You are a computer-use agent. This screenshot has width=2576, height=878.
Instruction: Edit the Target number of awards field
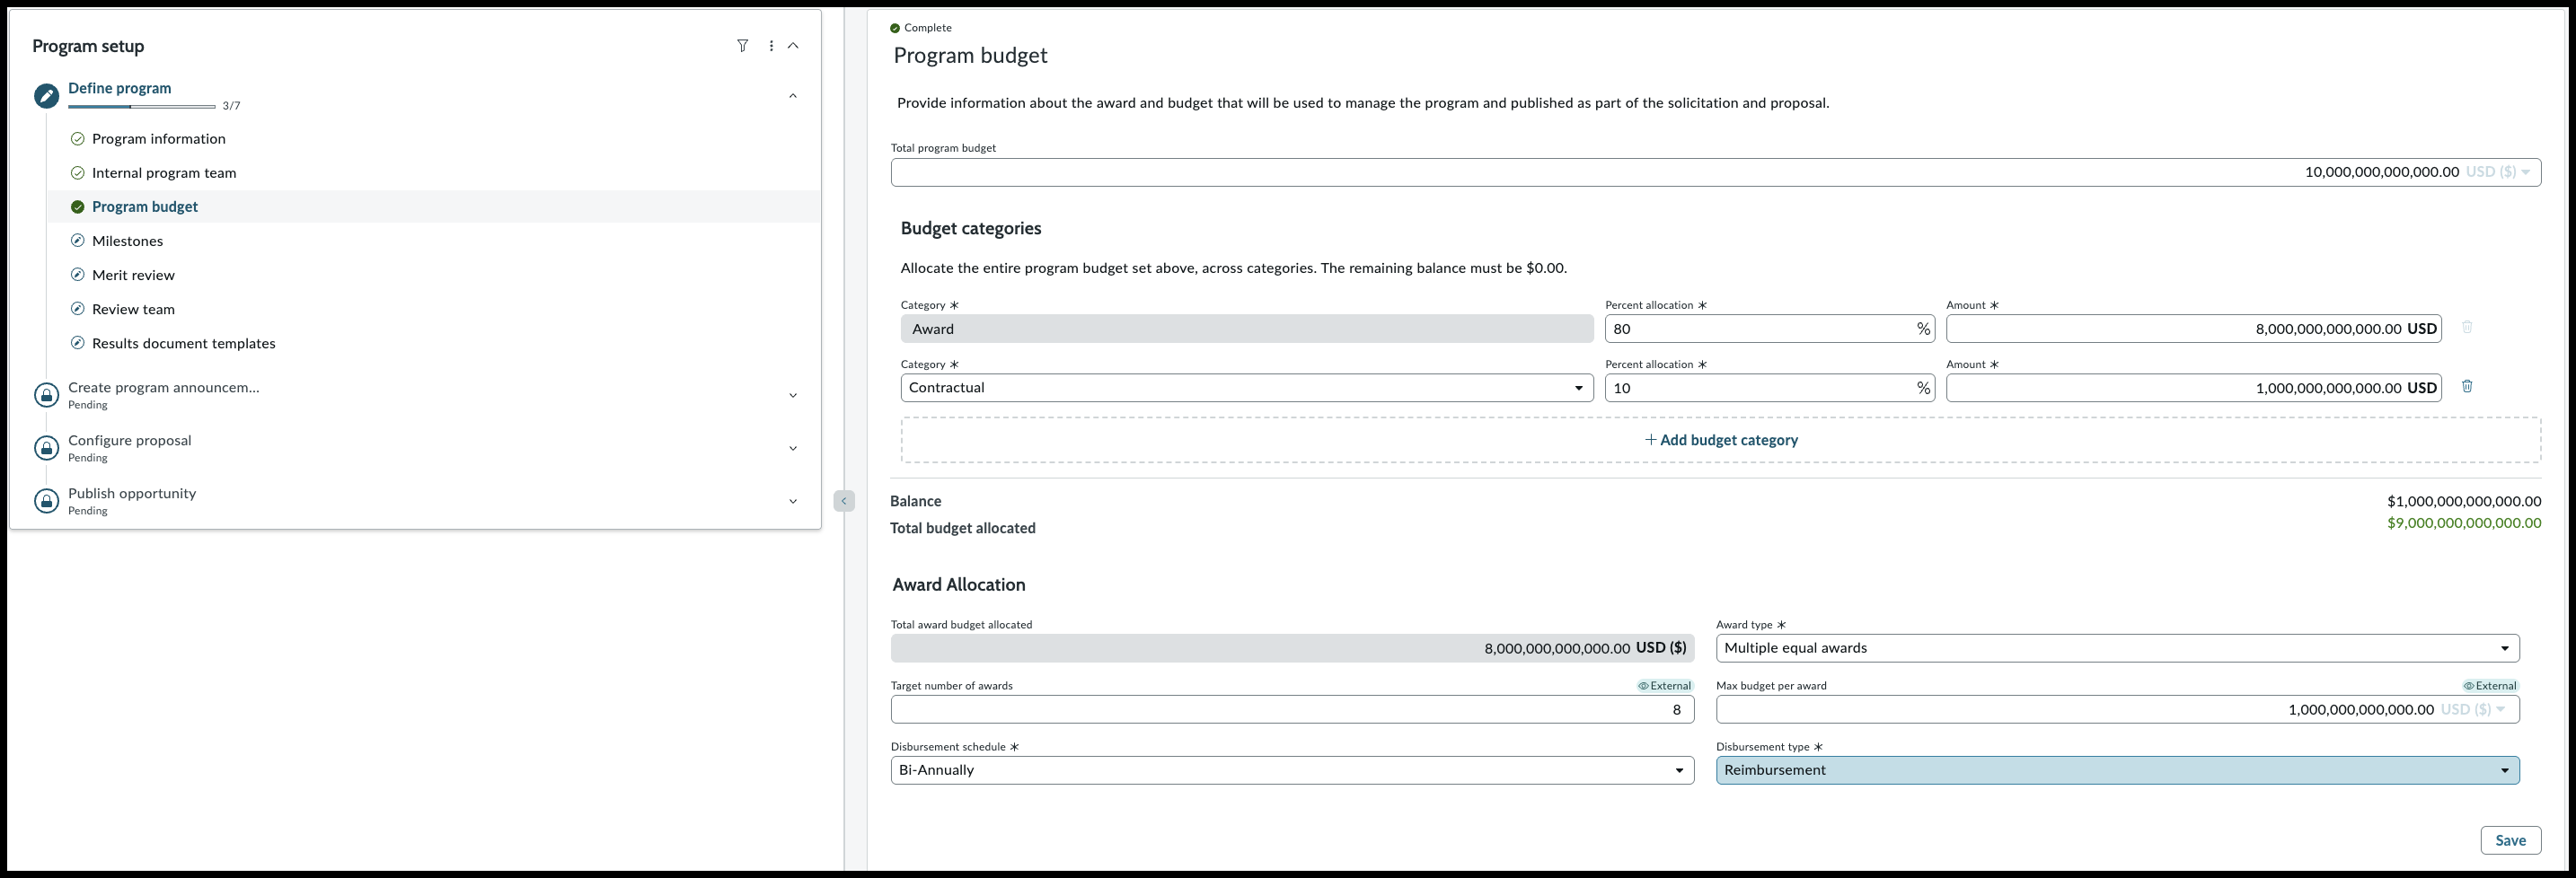pos(1292,709)
